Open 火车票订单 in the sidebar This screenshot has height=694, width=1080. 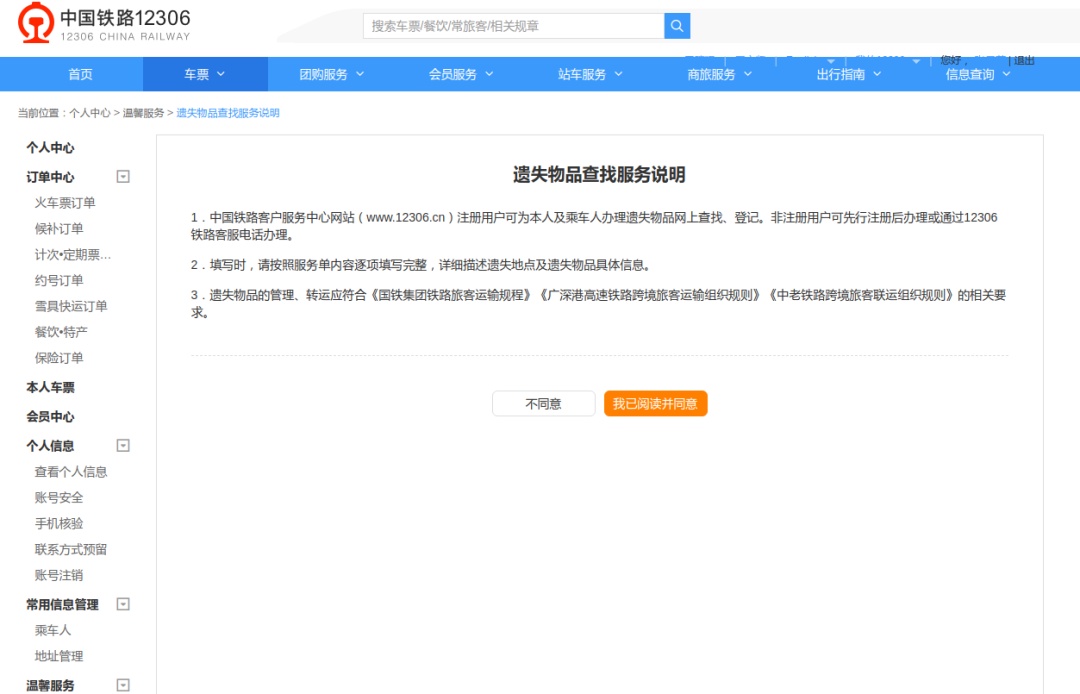pos(65,203)
